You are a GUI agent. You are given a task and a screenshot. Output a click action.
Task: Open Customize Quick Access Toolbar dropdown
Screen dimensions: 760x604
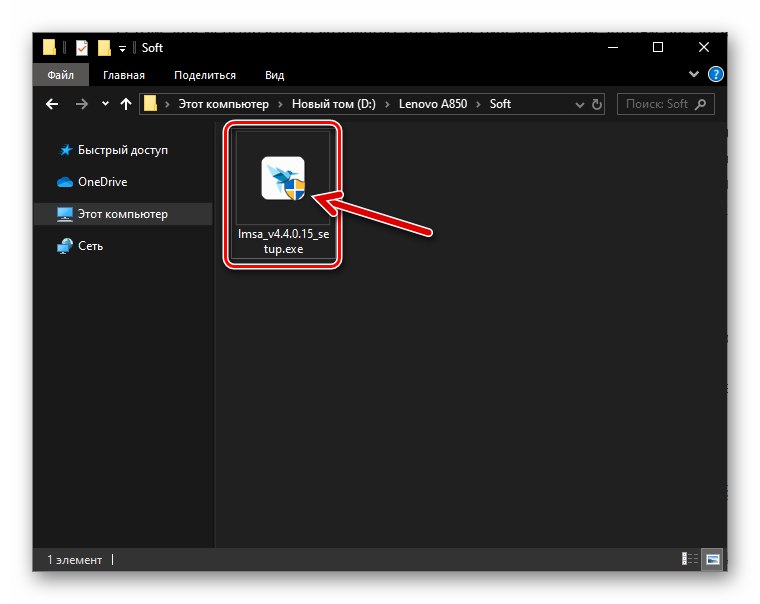tap(122, 48)
